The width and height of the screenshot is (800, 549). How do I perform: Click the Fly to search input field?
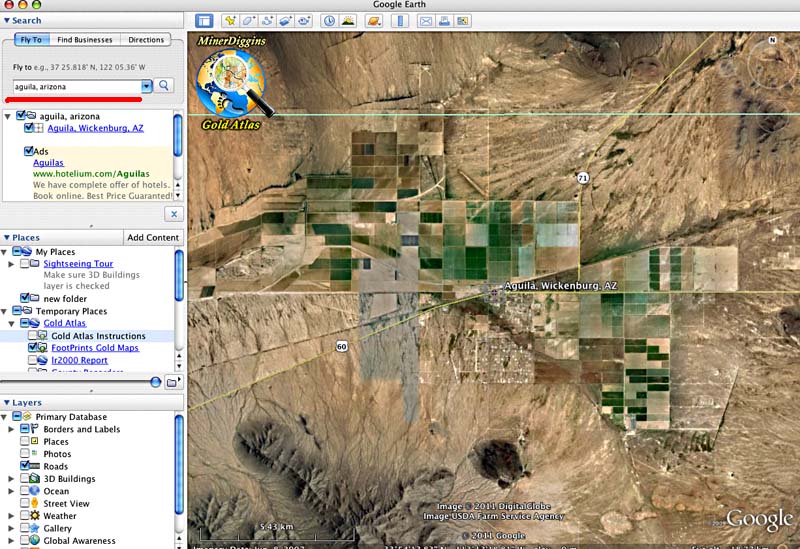[77, 86]
